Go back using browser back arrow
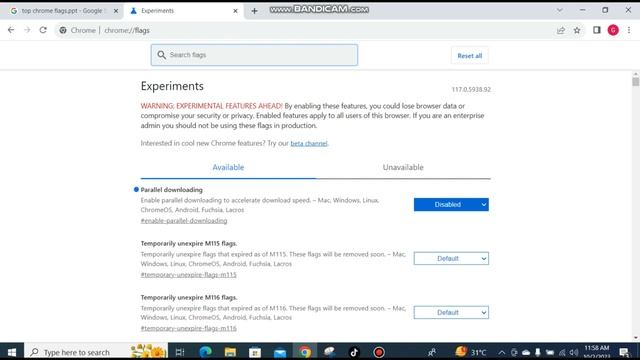The image size is (640, 360). [x=11, y=30]
